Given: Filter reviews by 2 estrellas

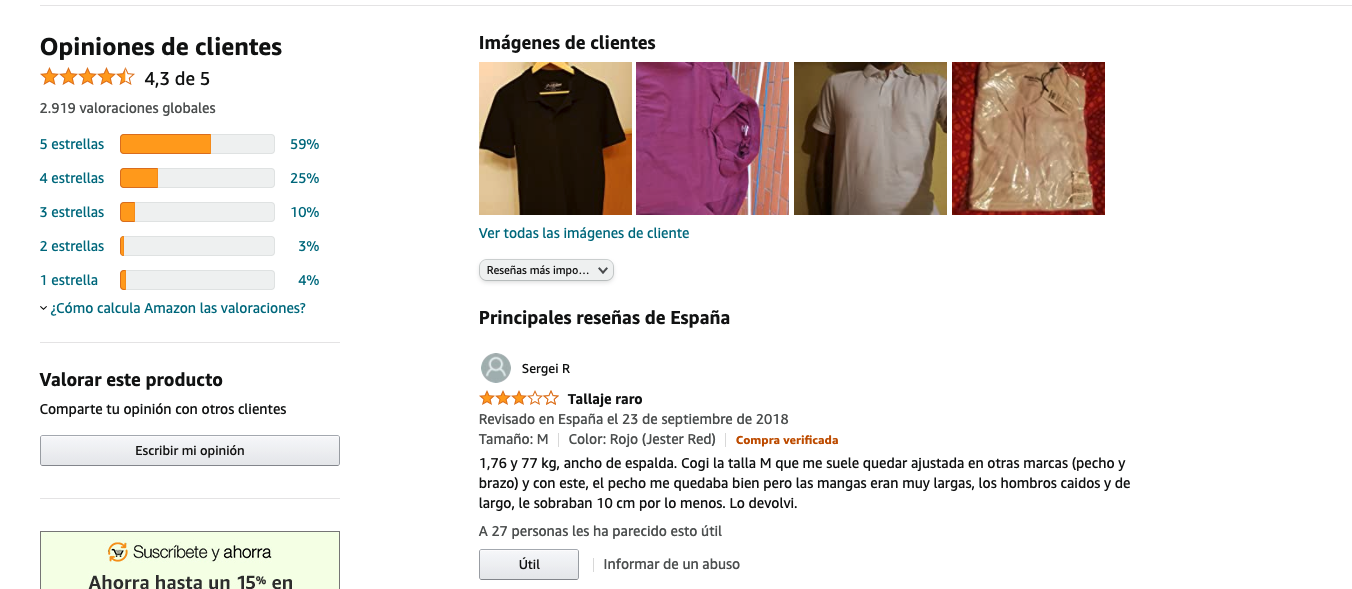Looking at the screenshot, I should click(72, 246).
